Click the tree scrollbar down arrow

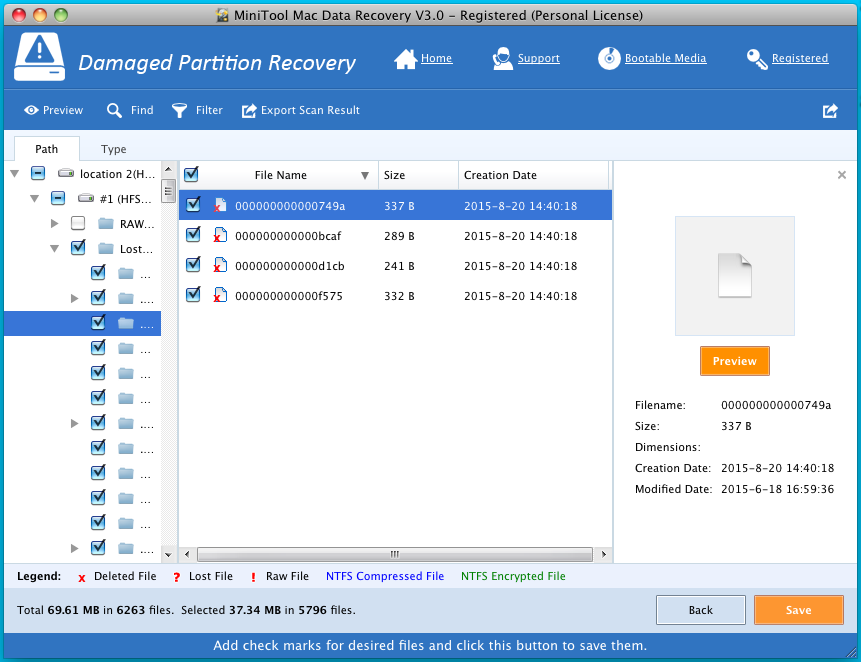(169, 555)
